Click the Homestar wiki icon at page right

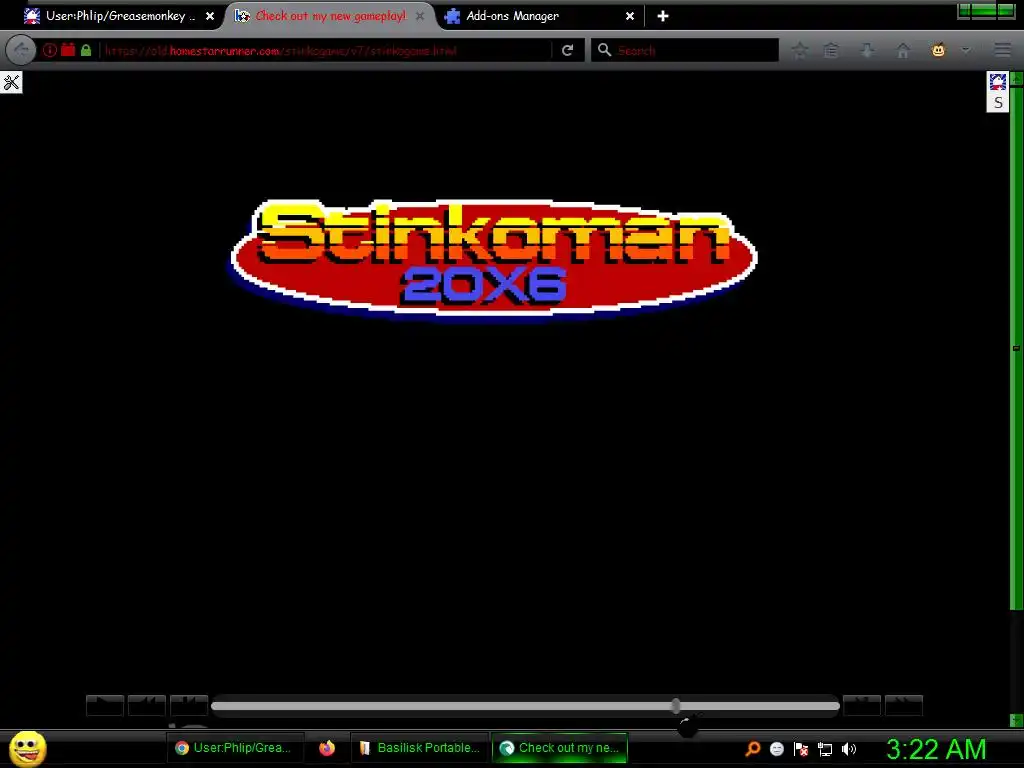[x=998, y=82]
